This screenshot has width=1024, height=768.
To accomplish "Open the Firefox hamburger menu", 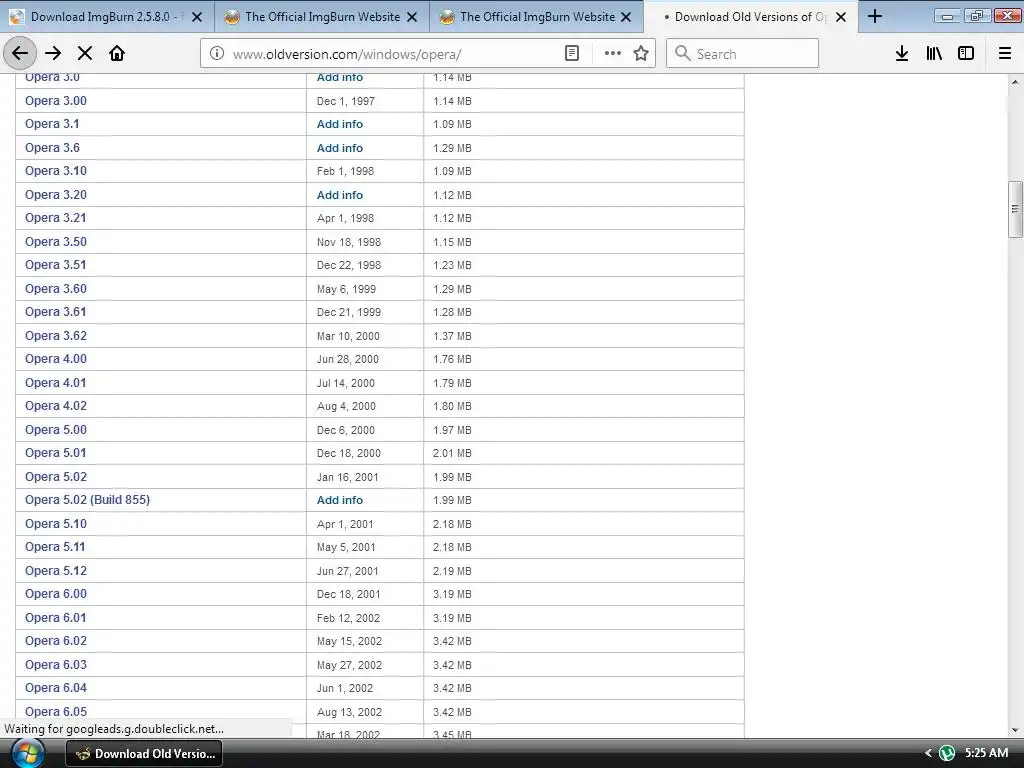I will pos(1005,54).
